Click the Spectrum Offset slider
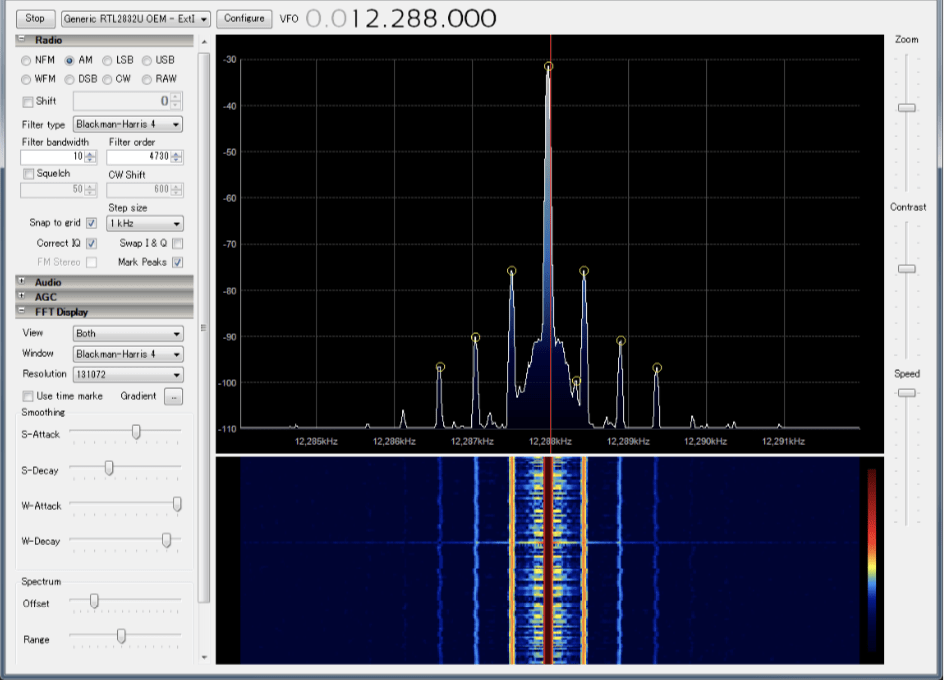The width and height of the screenshot is (944, 680). tap(94, 600)
